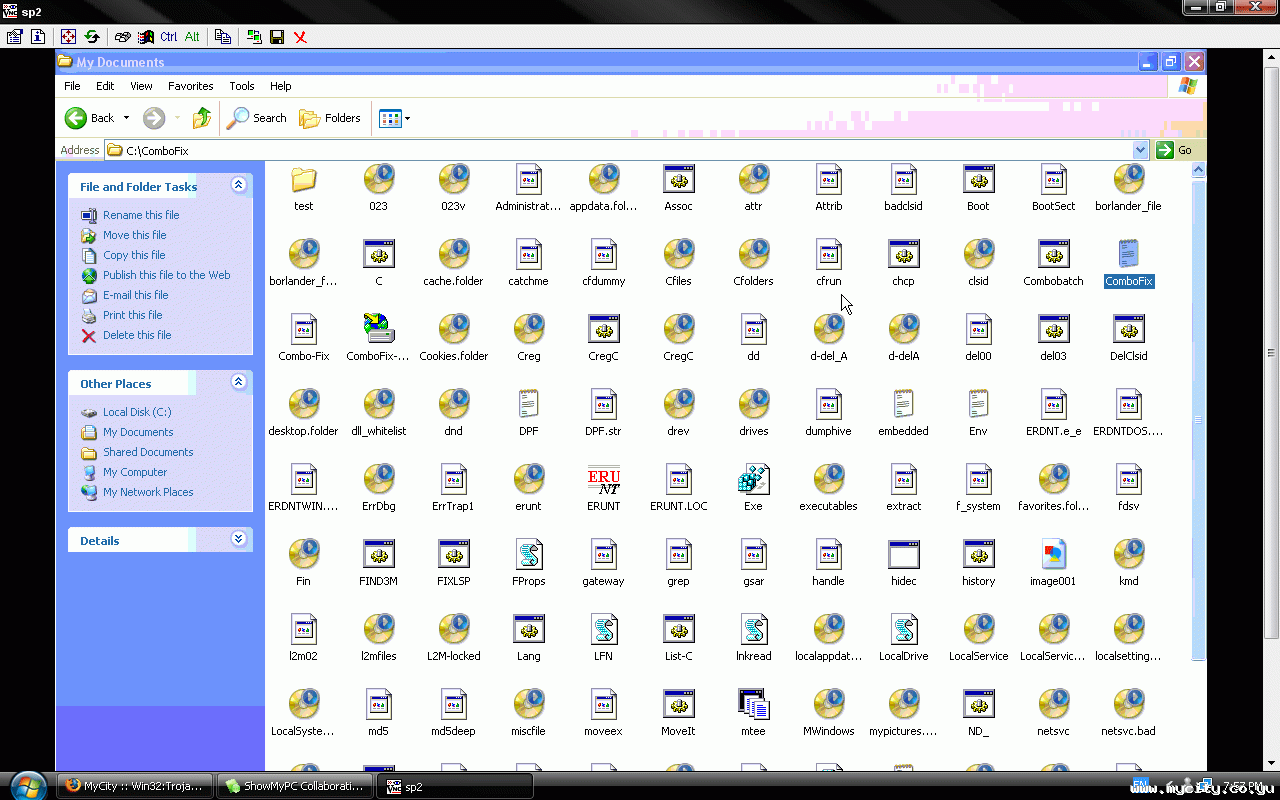Viewport: 1280px width, 800px height.
Task: Click the VNC save connection floppy icon
Action: click(x=277, y=37)
